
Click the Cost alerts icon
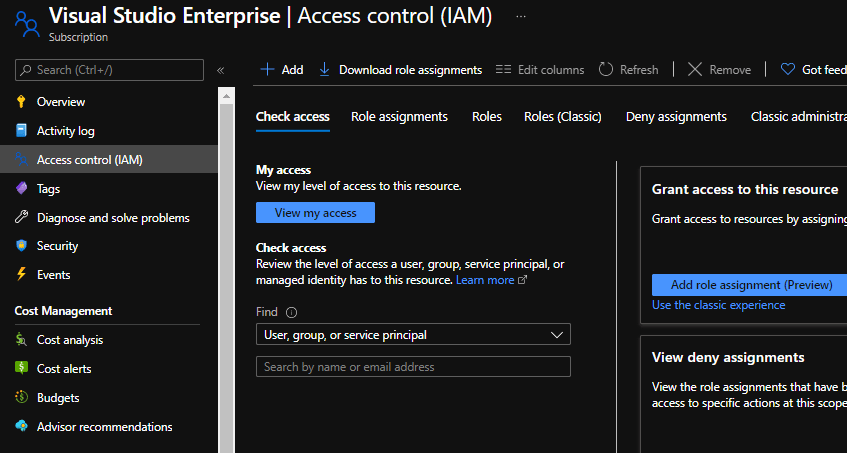[x=21, y=369]
